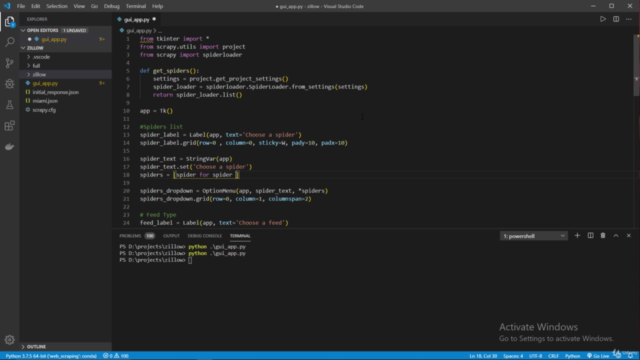Switch to the Output panel tab

coord(171,236)
